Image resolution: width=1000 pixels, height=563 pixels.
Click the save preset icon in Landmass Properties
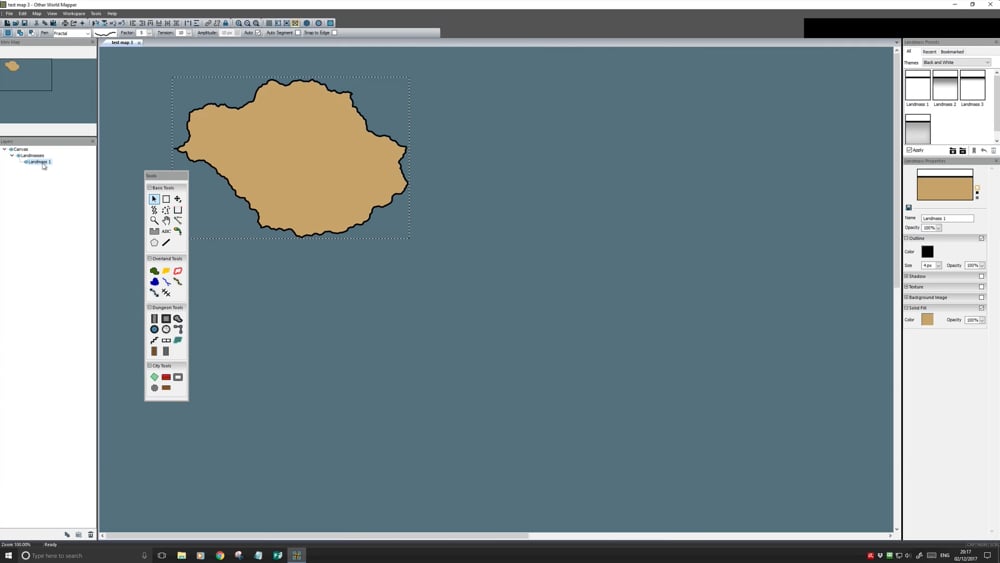pos(909,207)
